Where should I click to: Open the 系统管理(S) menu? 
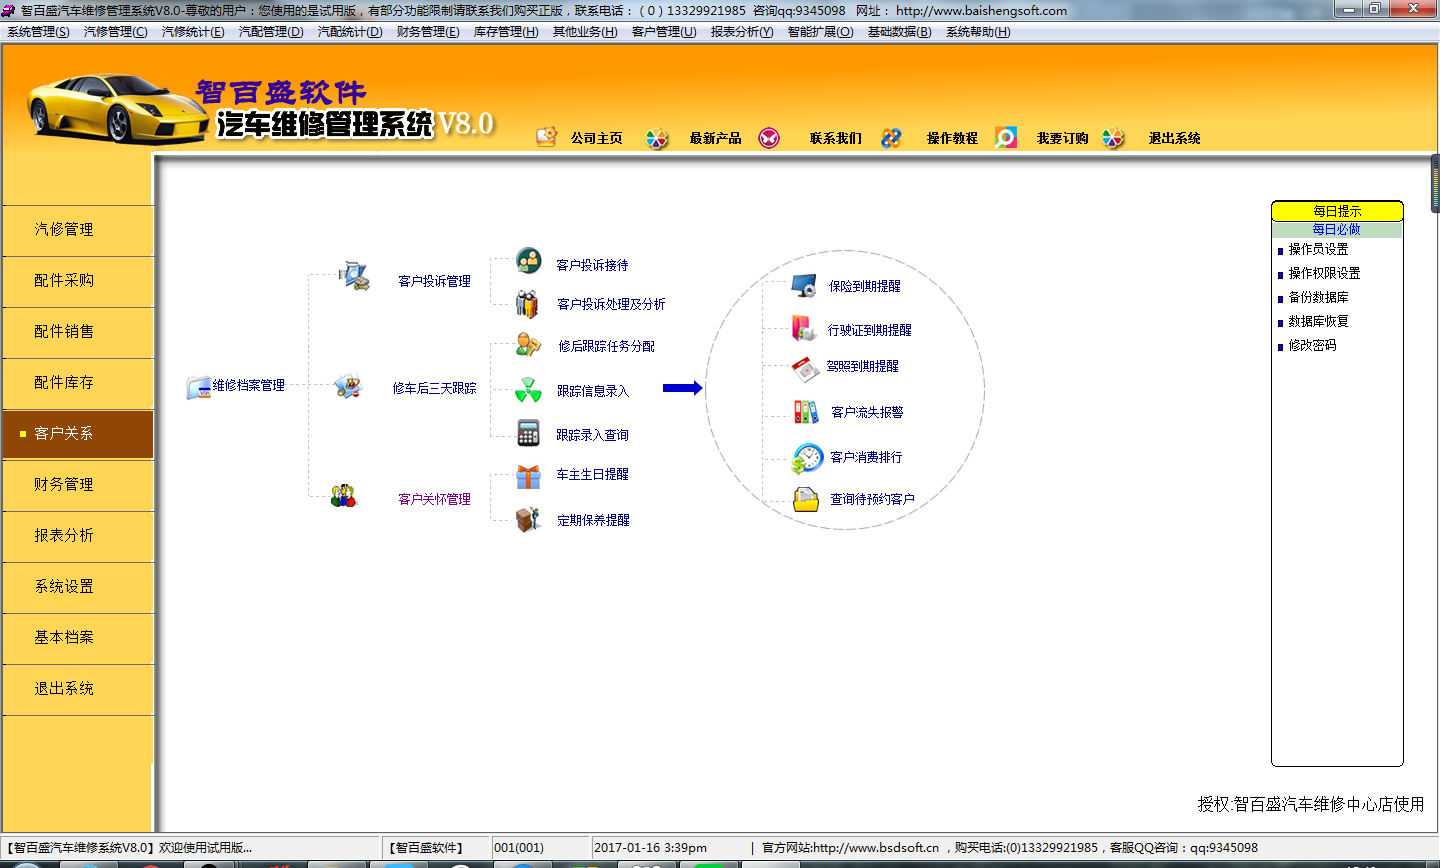(x=38, y=32)
